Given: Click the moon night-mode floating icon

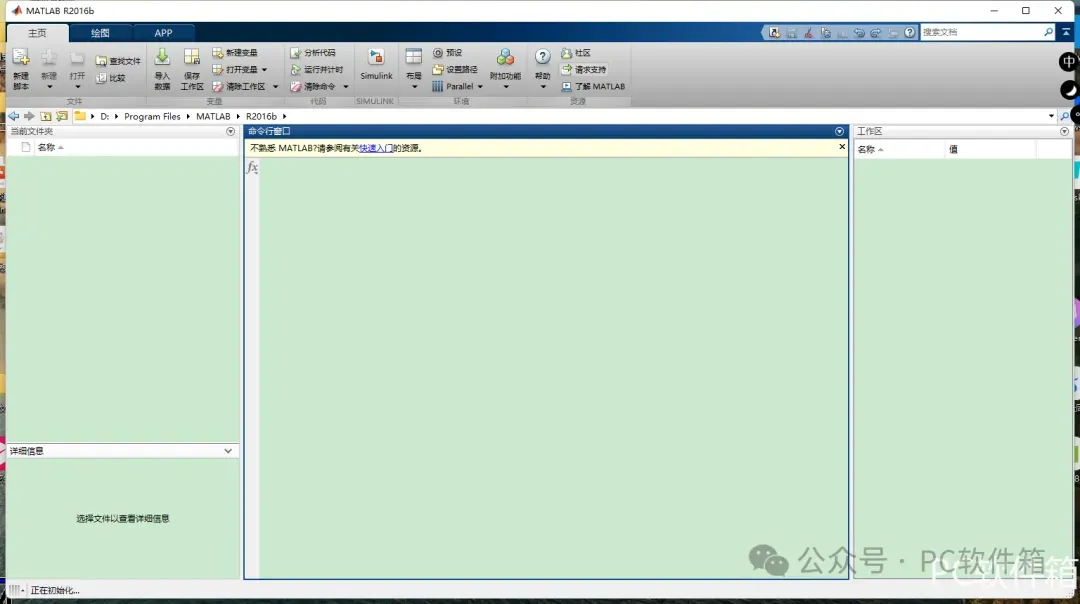Looking at the screenshot, I should pos(1069,90).
